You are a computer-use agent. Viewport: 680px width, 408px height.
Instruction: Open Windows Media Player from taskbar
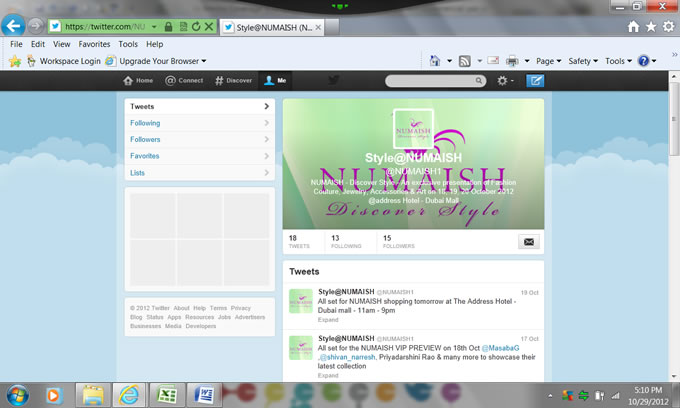tap(54, 395)
